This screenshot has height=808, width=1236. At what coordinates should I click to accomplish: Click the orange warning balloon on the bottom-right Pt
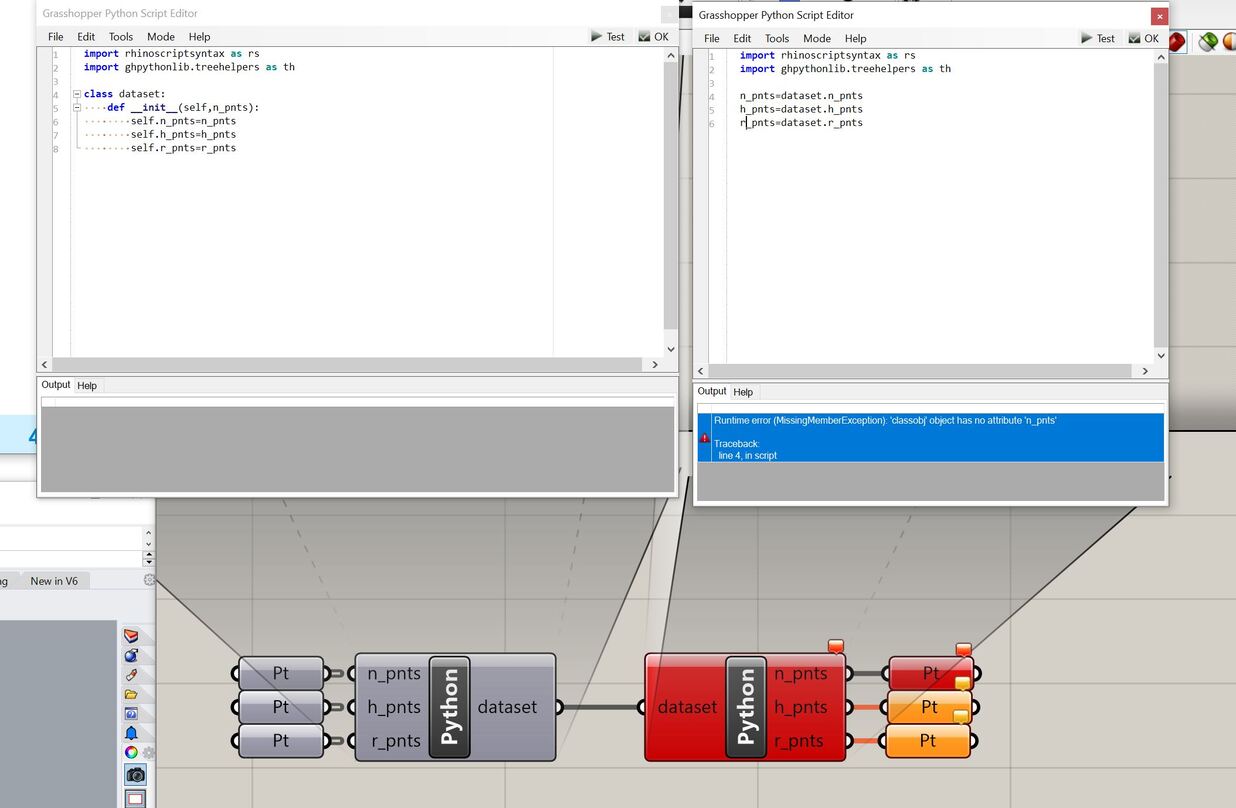coord(961,716)
